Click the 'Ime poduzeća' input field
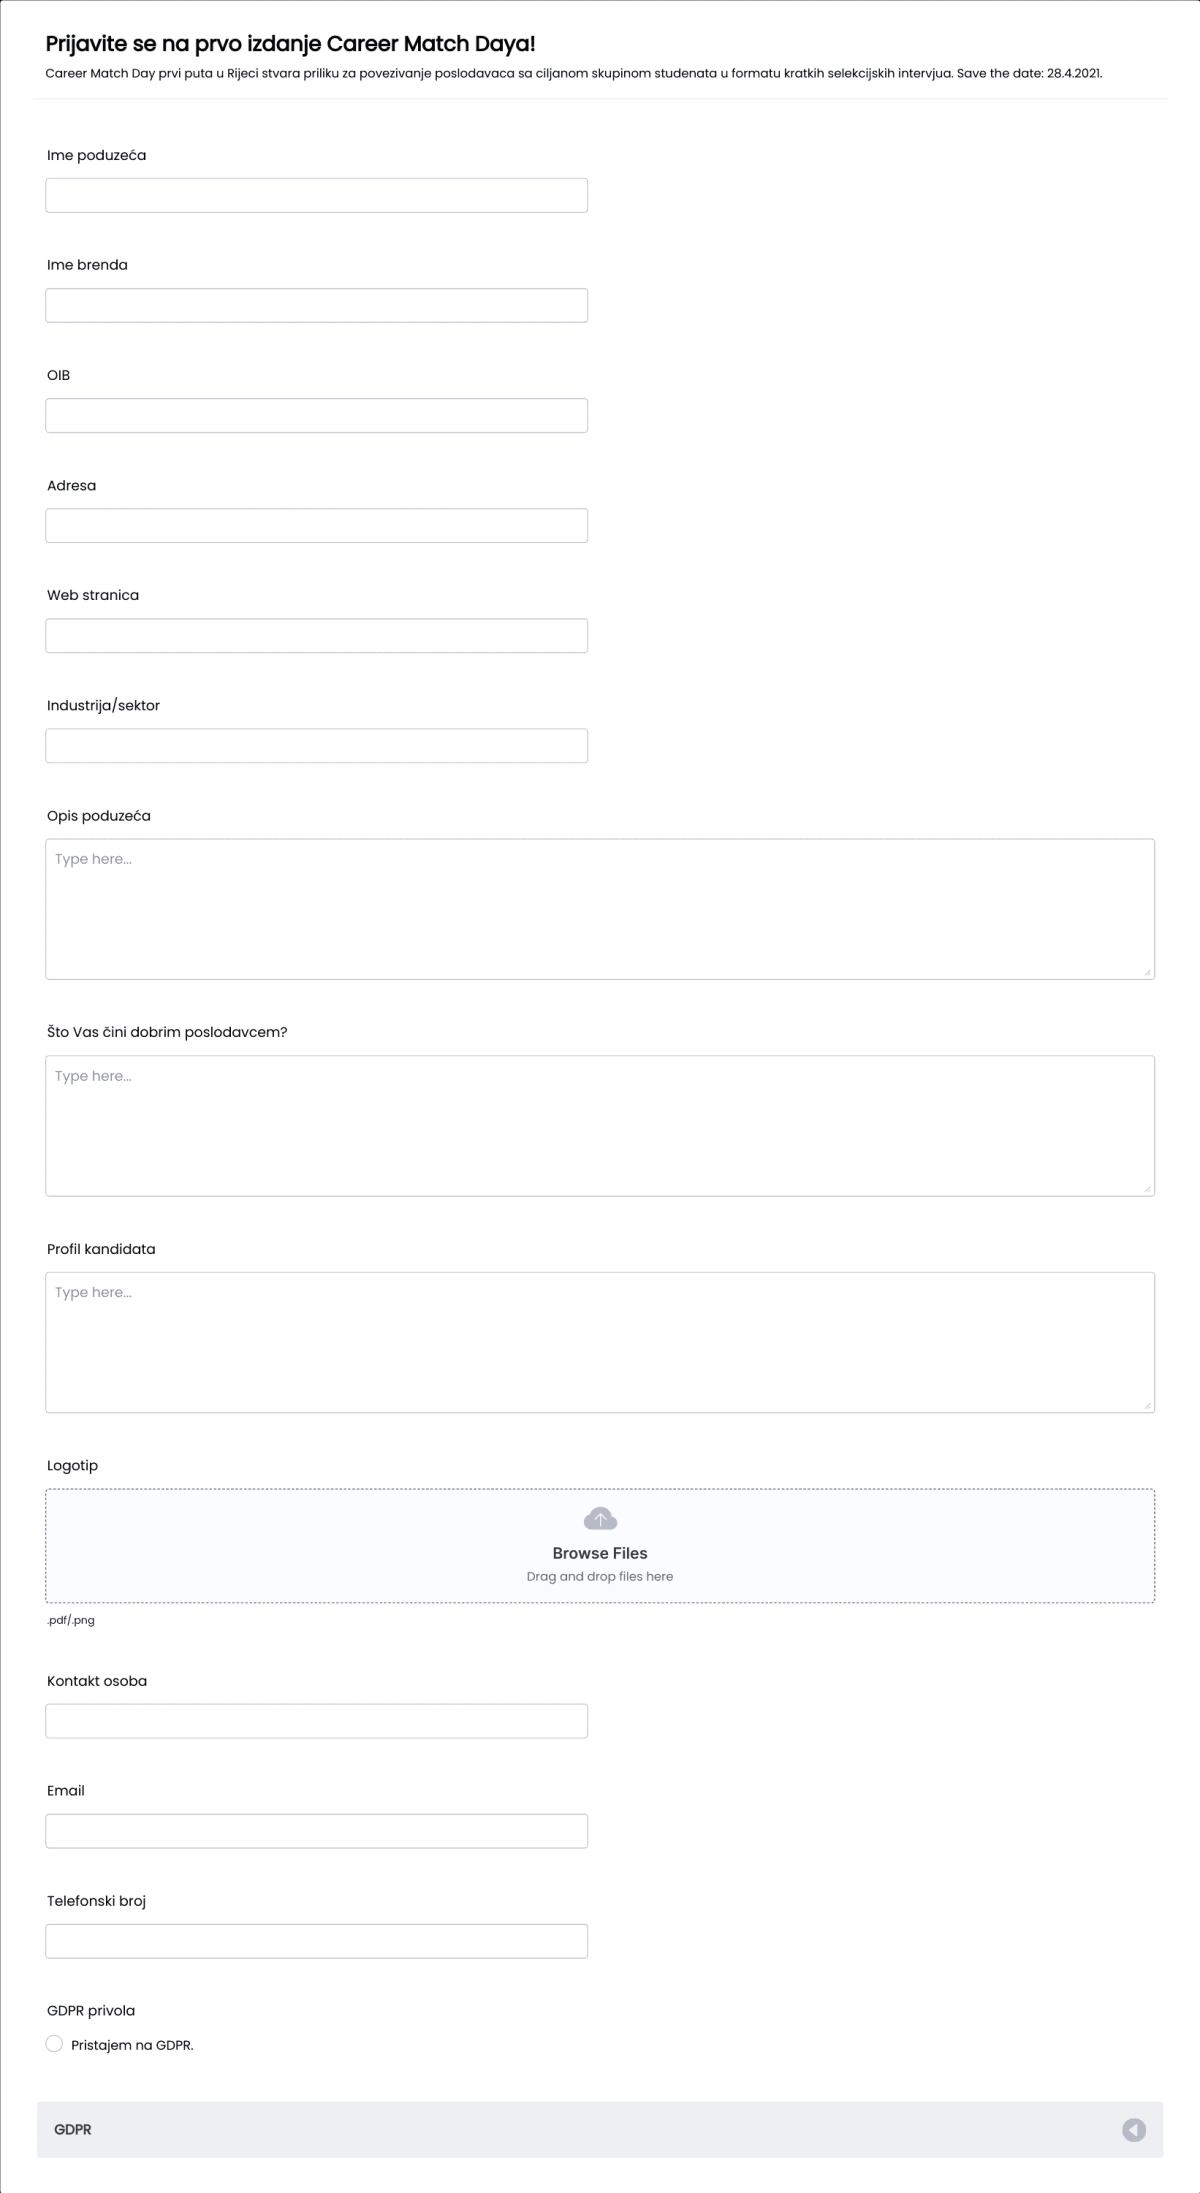This screenshot has height=2193, width=1200. coord(316,194)
